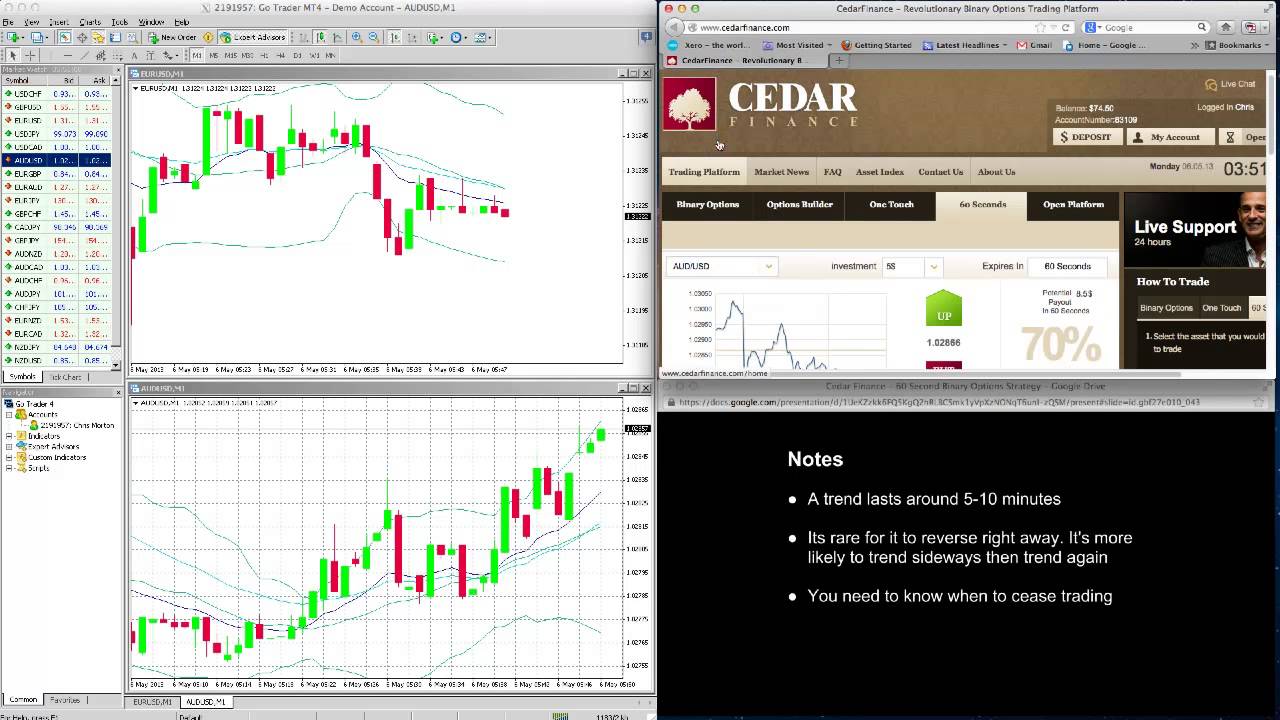1280x720 pixels.
Task: Zoom in on the chart
Action: [357, 37]
